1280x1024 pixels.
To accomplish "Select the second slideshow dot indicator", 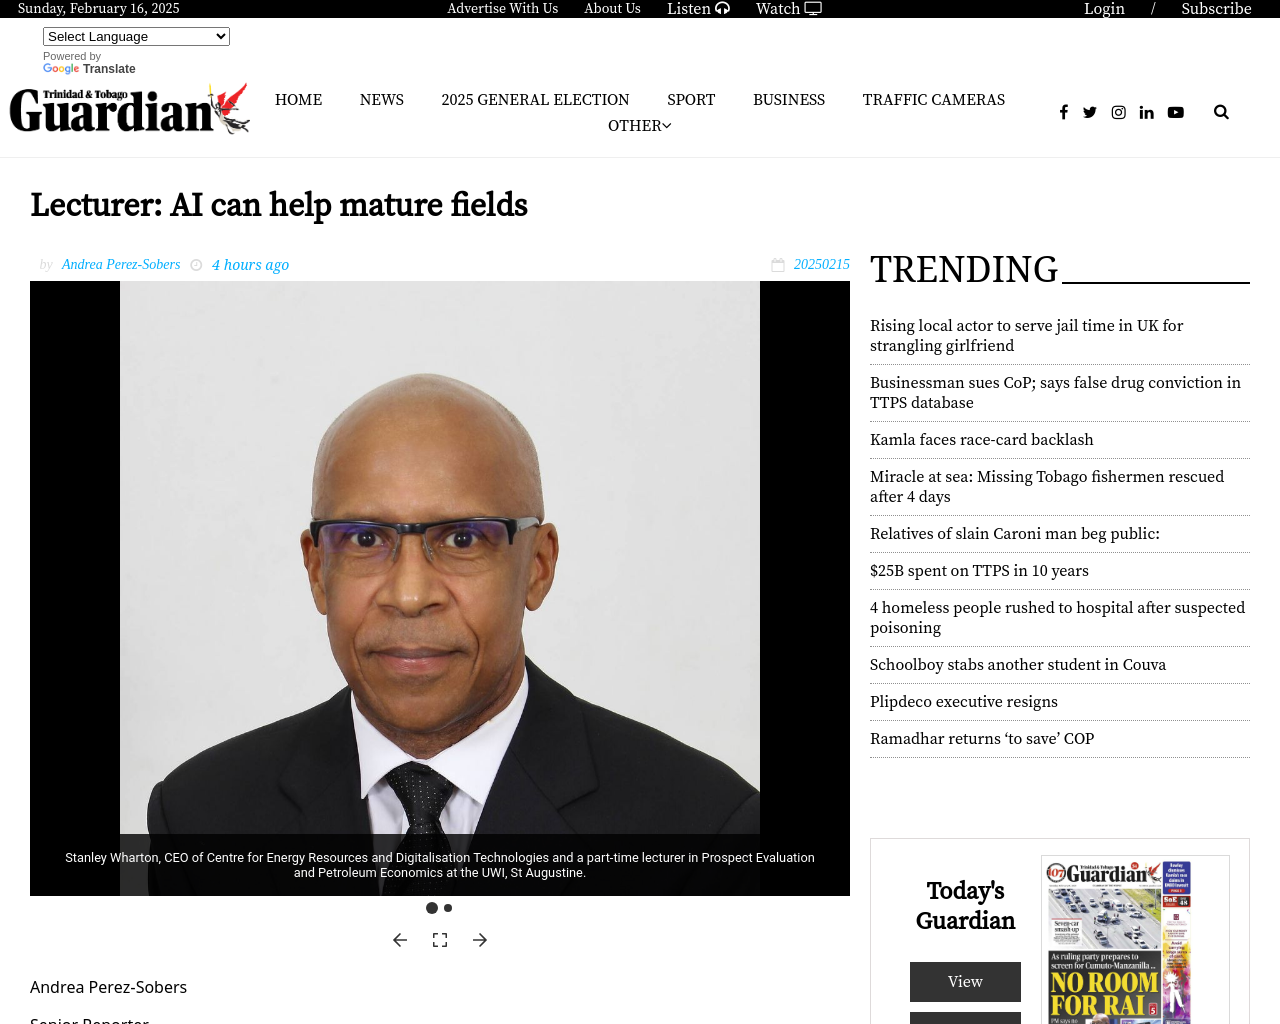I will pyautogui.click(x=448, y=908).
